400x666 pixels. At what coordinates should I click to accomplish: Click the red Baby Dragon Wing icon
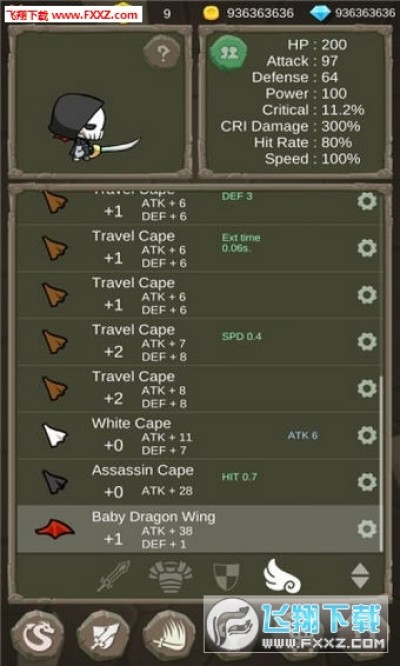(55, 529)
